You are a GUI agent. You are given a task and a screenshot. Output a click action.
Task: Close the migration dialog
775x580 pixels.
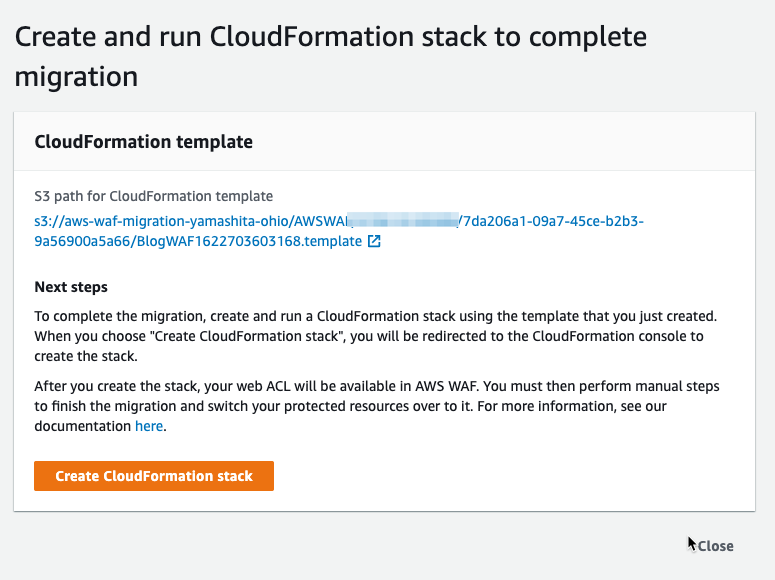click(715, 546)
